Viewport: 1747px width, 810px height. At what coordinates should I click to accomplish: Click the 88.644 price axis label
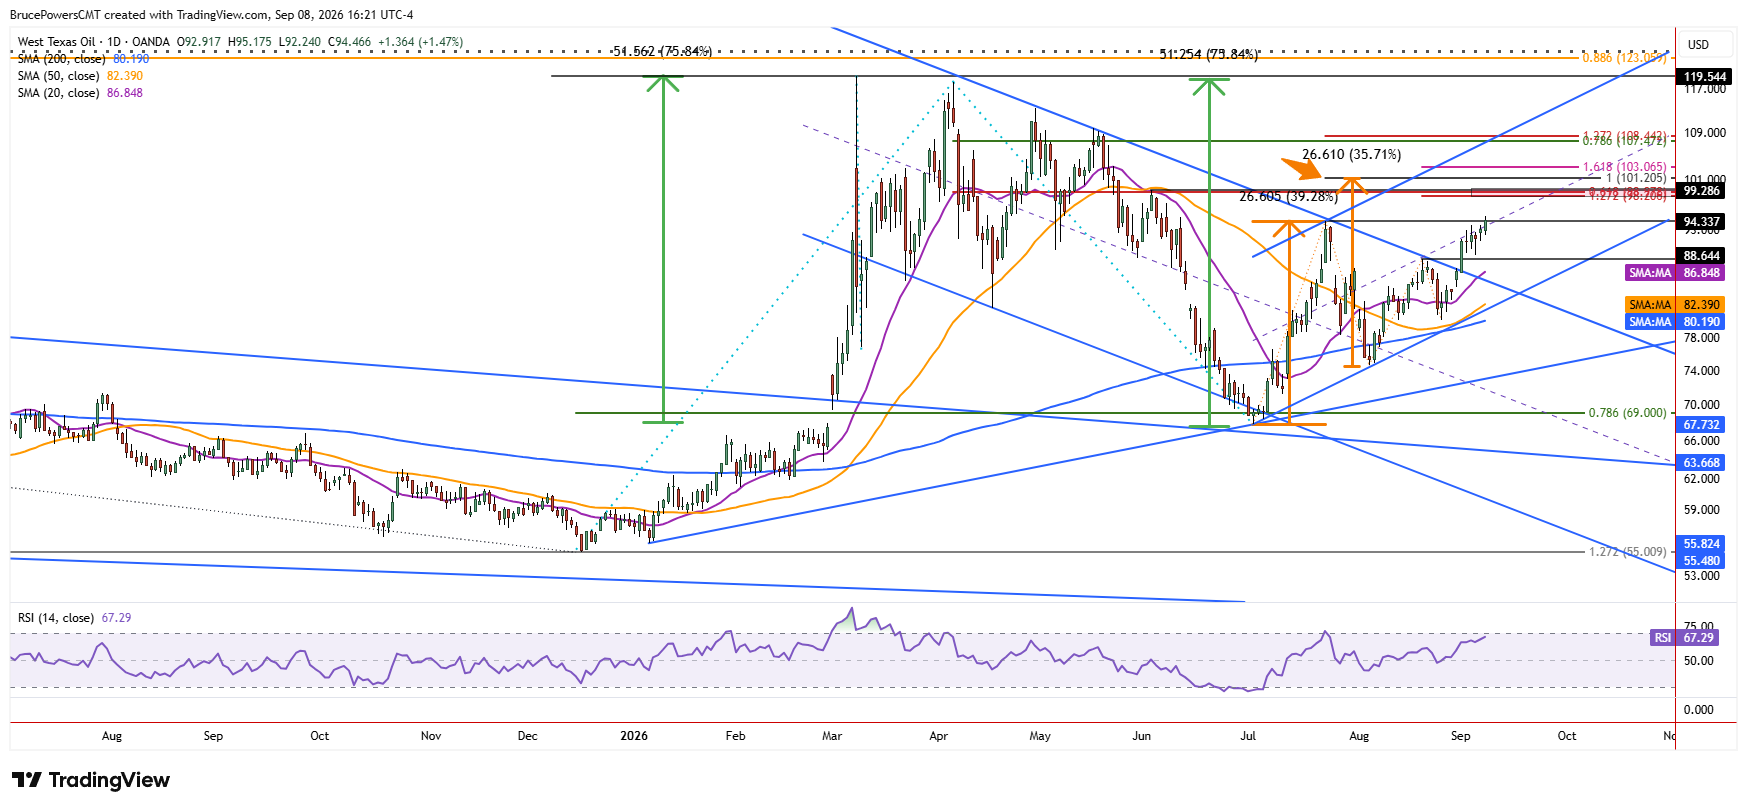[1702, 256]
